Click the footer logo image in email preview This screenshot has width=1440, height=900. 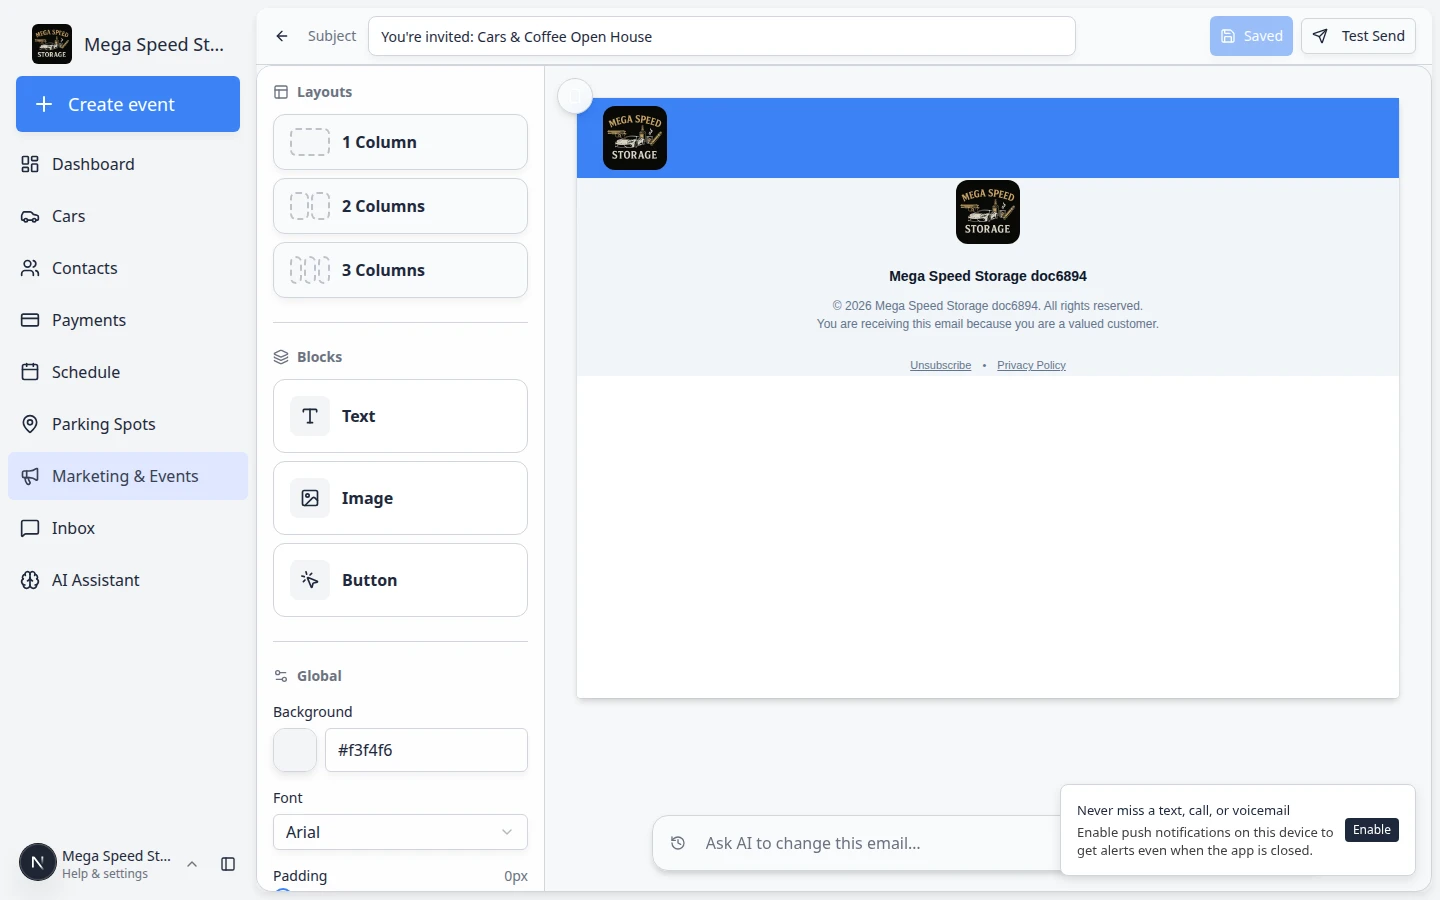(x=988, y=212)
